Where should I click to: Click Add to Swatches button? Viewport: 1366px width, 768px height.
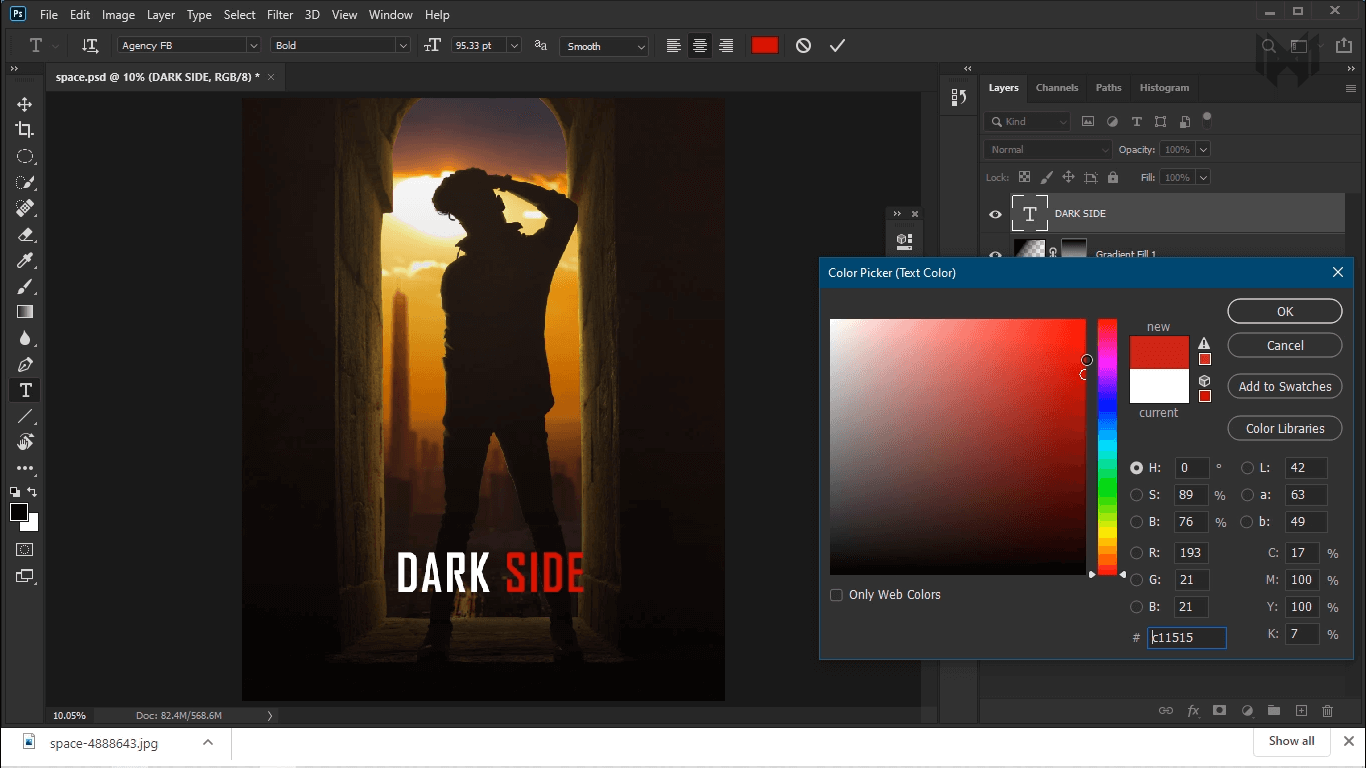pos(1285,386)
